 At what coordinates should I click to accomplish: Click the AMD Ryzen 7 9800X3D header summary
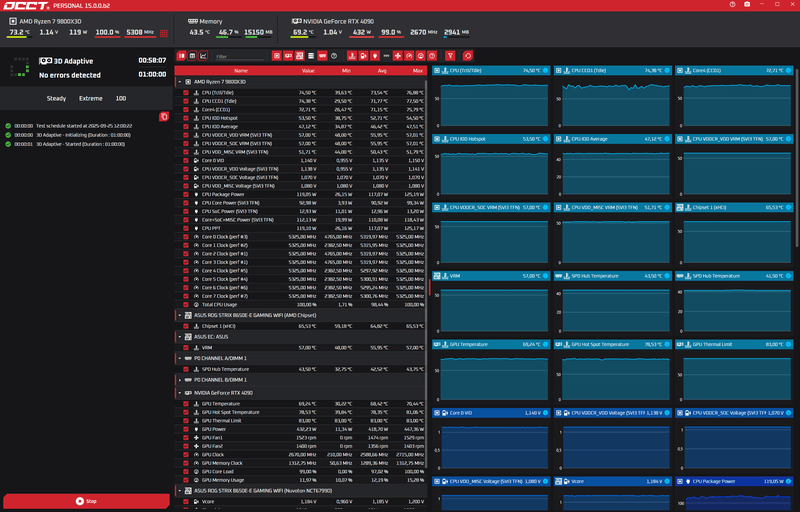pyautogui.click(x=89, y=28)
